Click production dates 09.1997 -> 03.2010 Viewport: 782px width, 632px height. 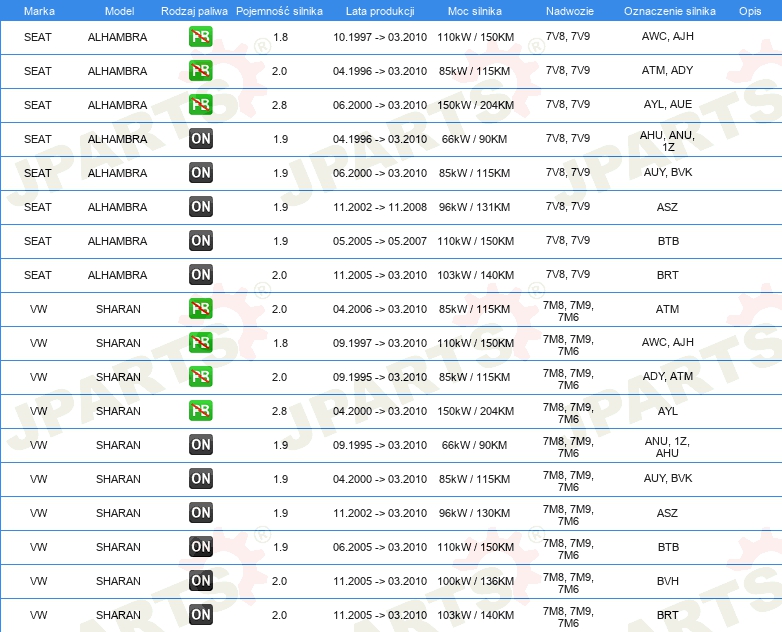click(x=380, y=343)
